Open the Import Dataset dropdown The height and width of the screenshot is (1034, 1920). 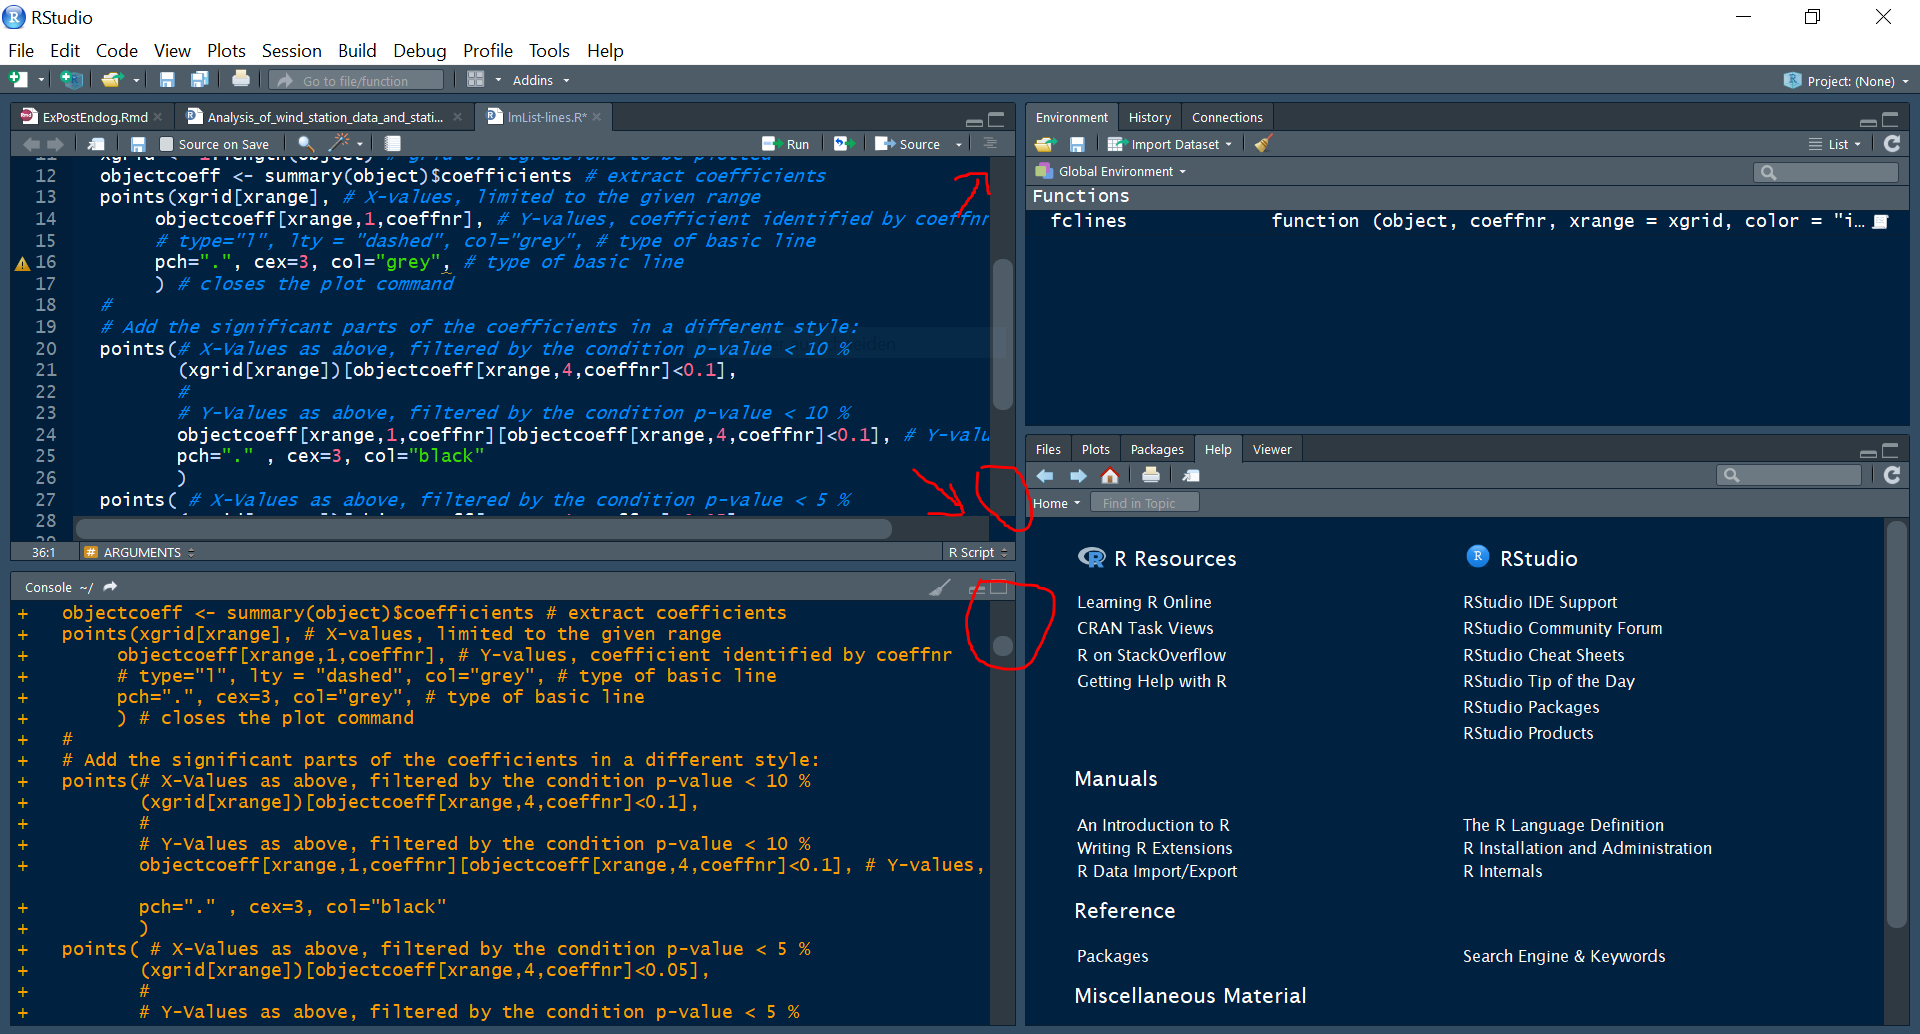click(x=1170, y=144)
